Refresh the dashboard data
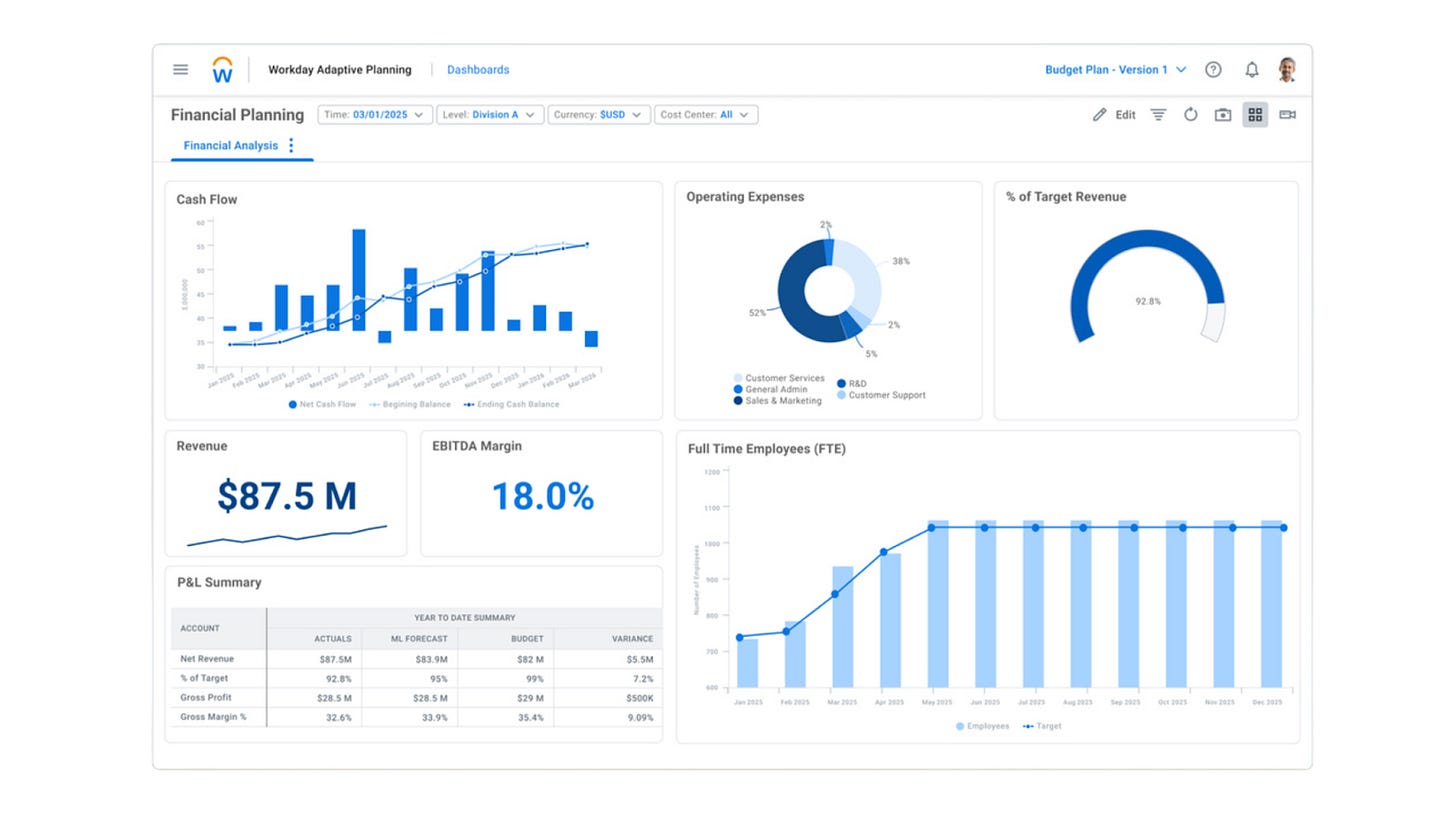1456x819 pixels. [x=1190, y=114]
